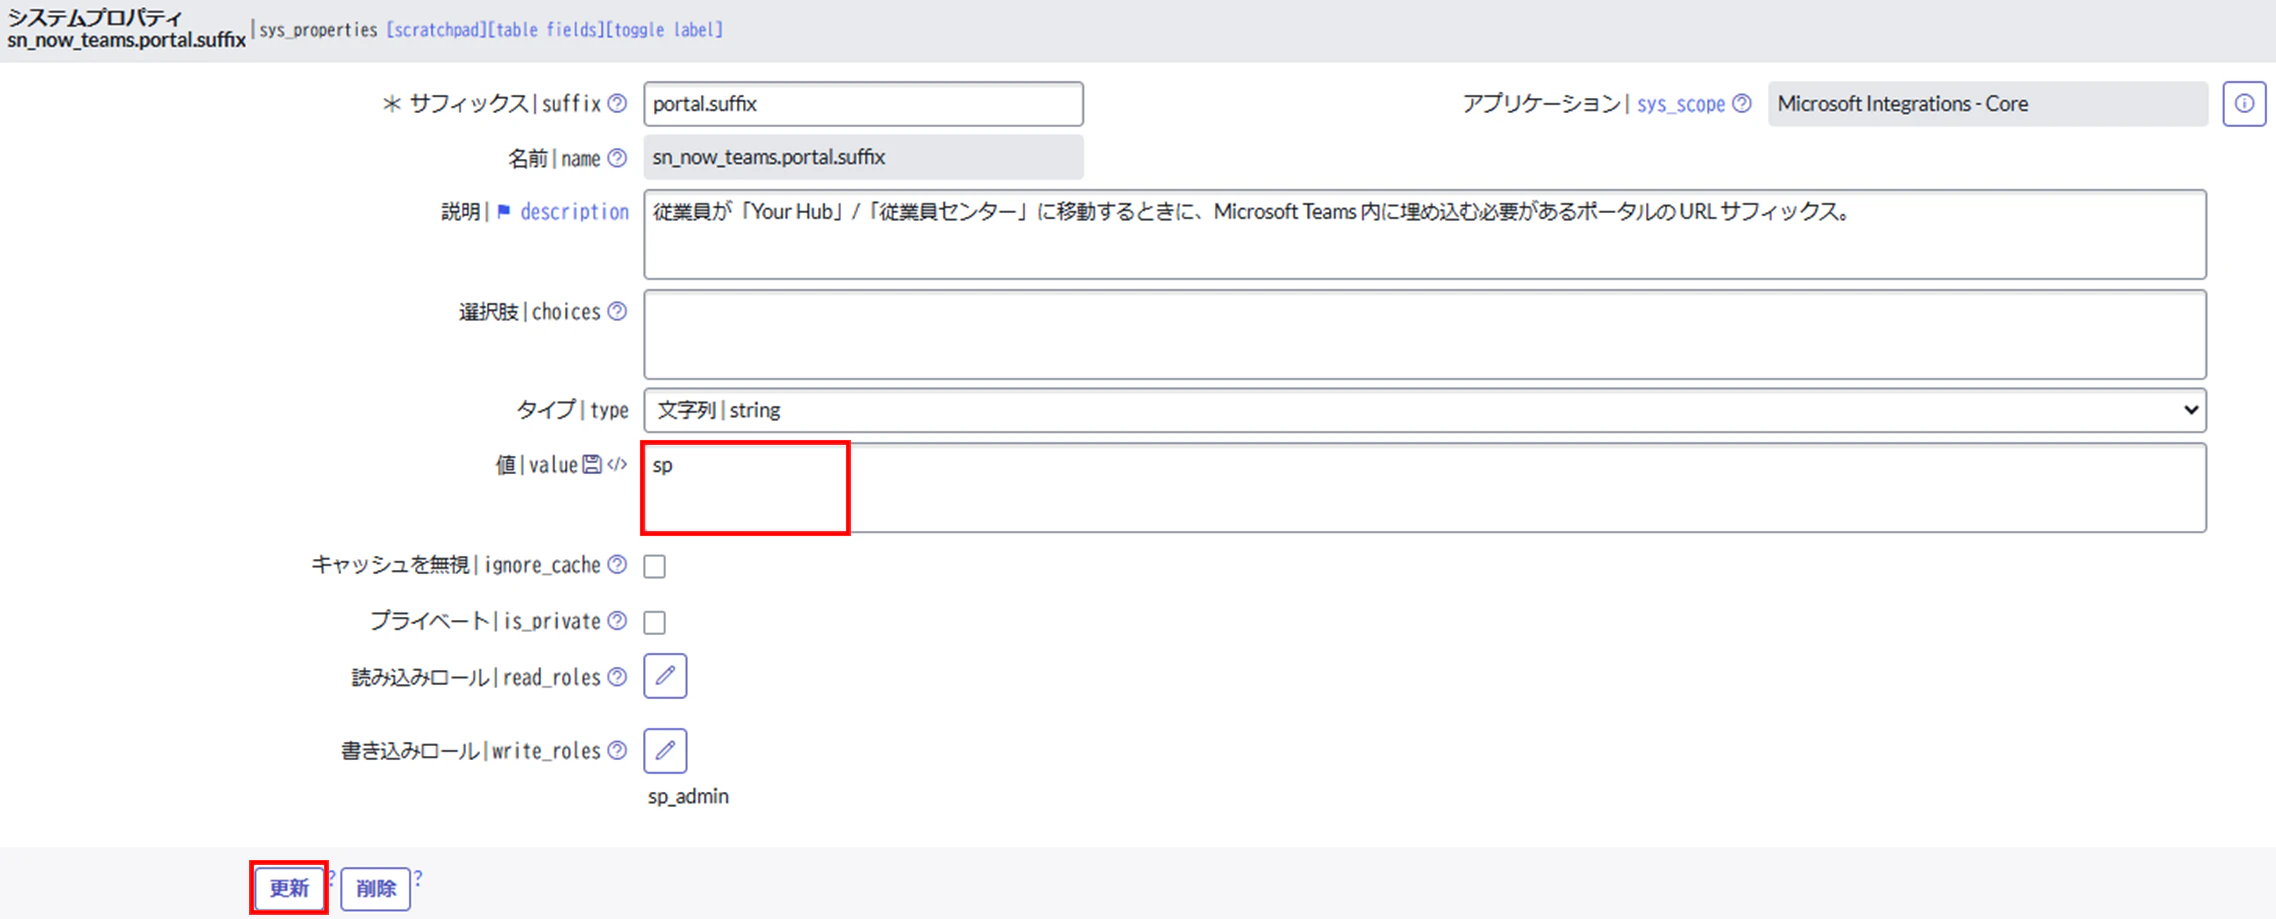2276x919 pixels.
Task: Click the ignore_cache help icon
Action: pyautogui.click(x=618, y=564)
